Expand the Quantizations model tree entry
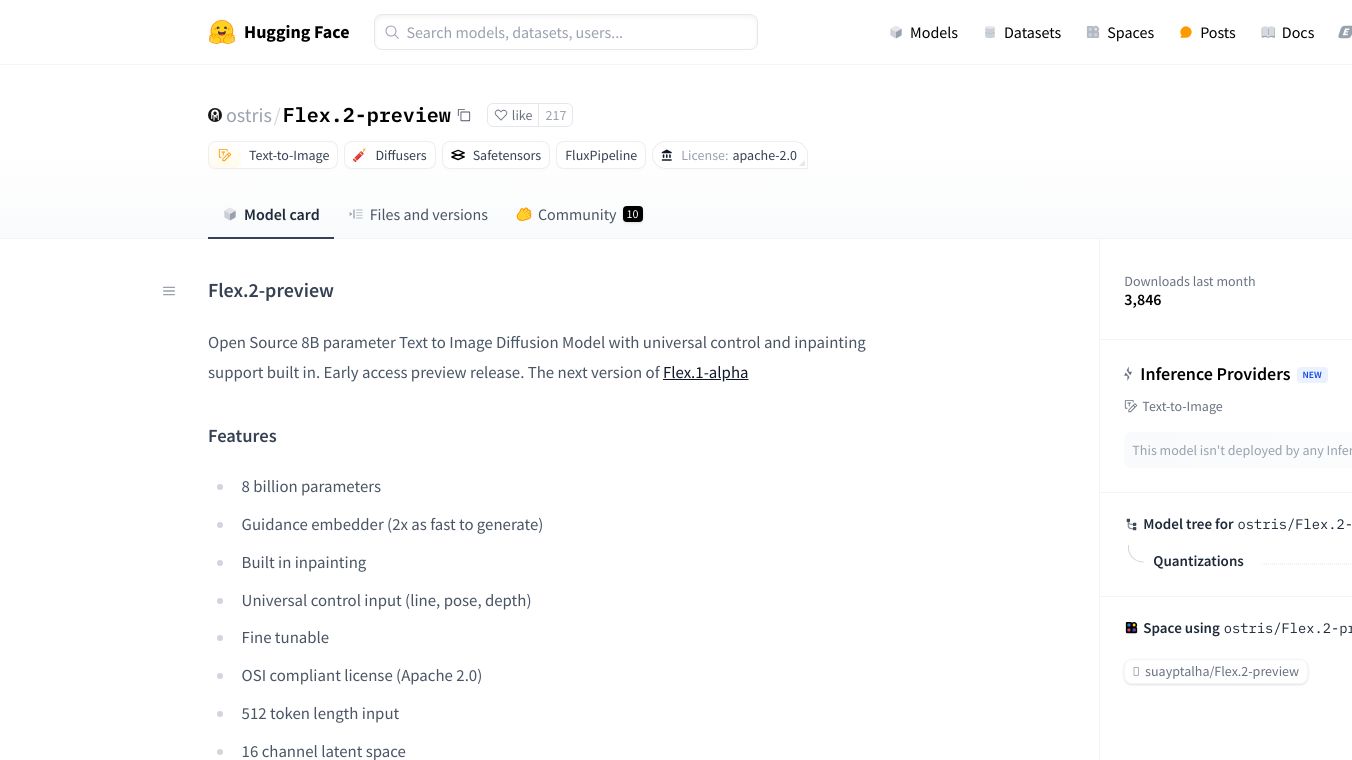The height and width of the screenshot is (760, 1352). 1198,561
